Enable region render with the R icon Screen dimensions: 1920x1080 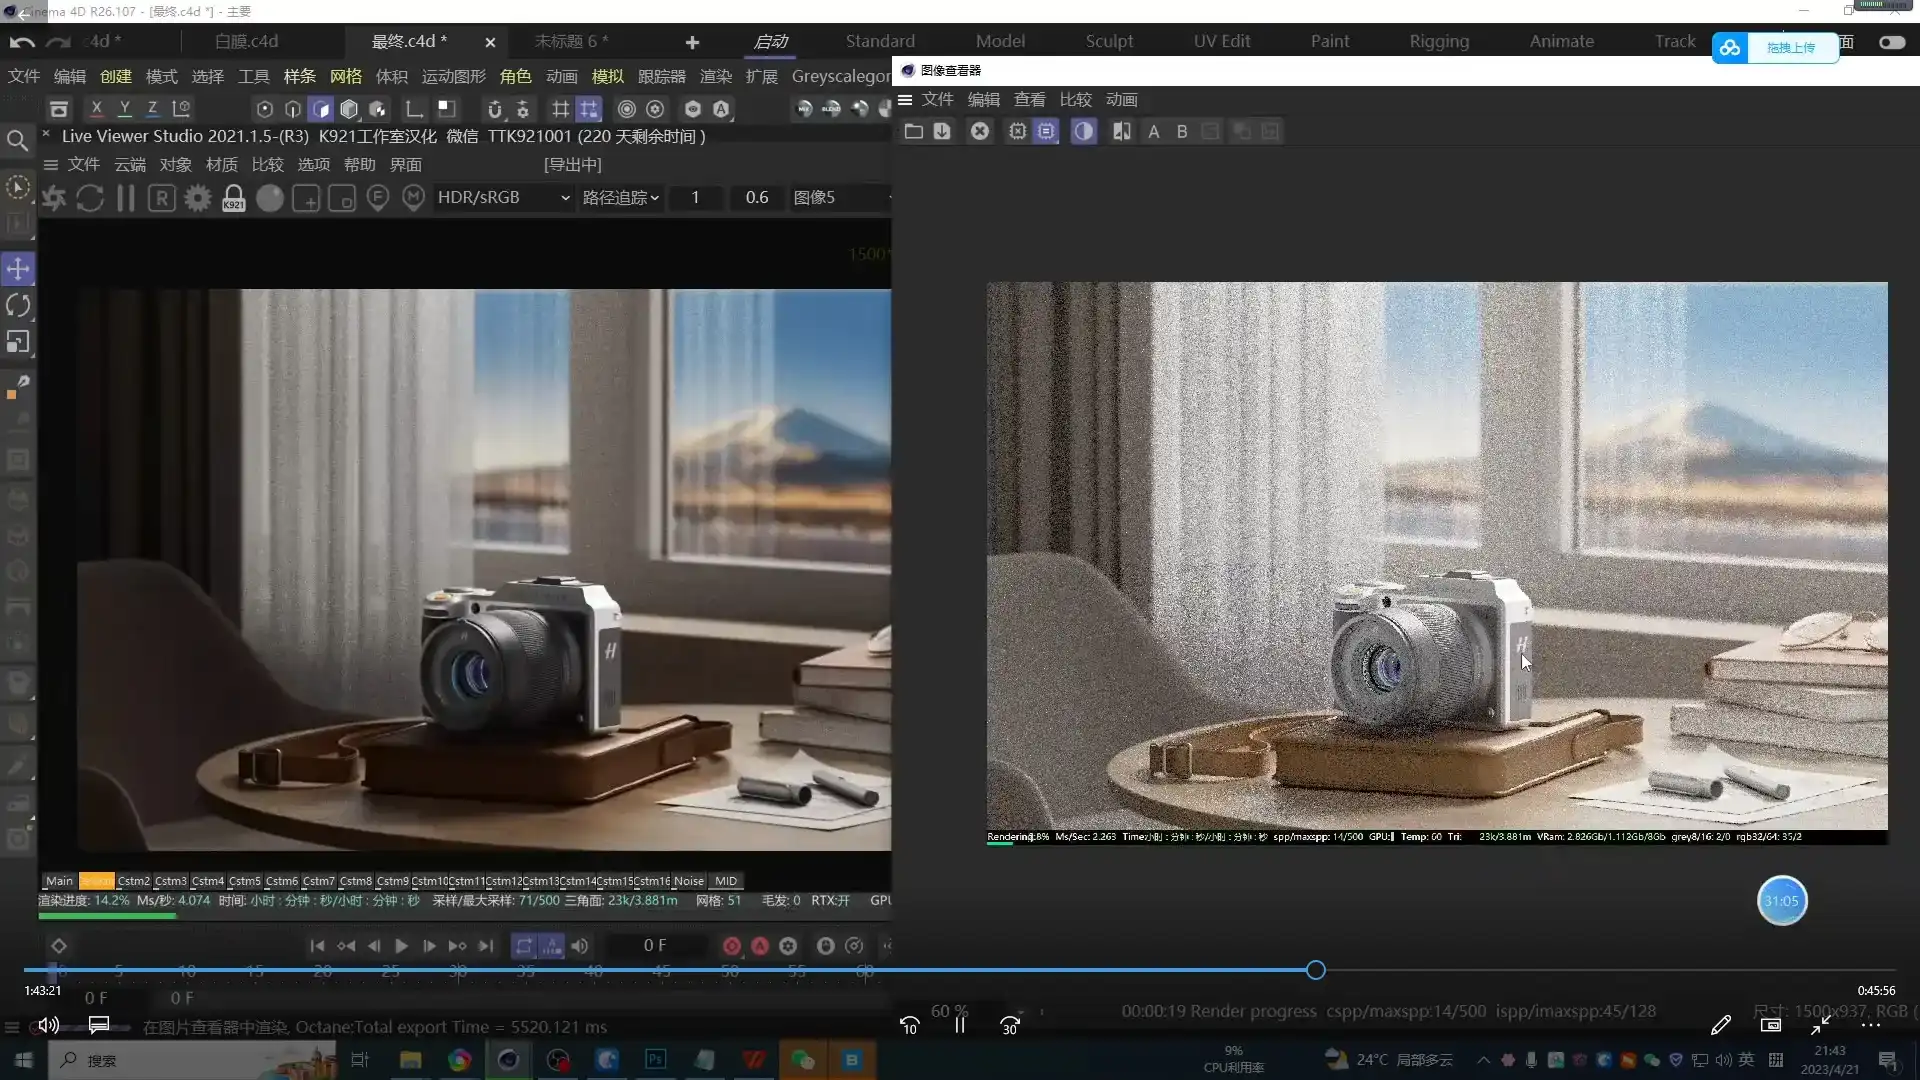click(162, 197)
